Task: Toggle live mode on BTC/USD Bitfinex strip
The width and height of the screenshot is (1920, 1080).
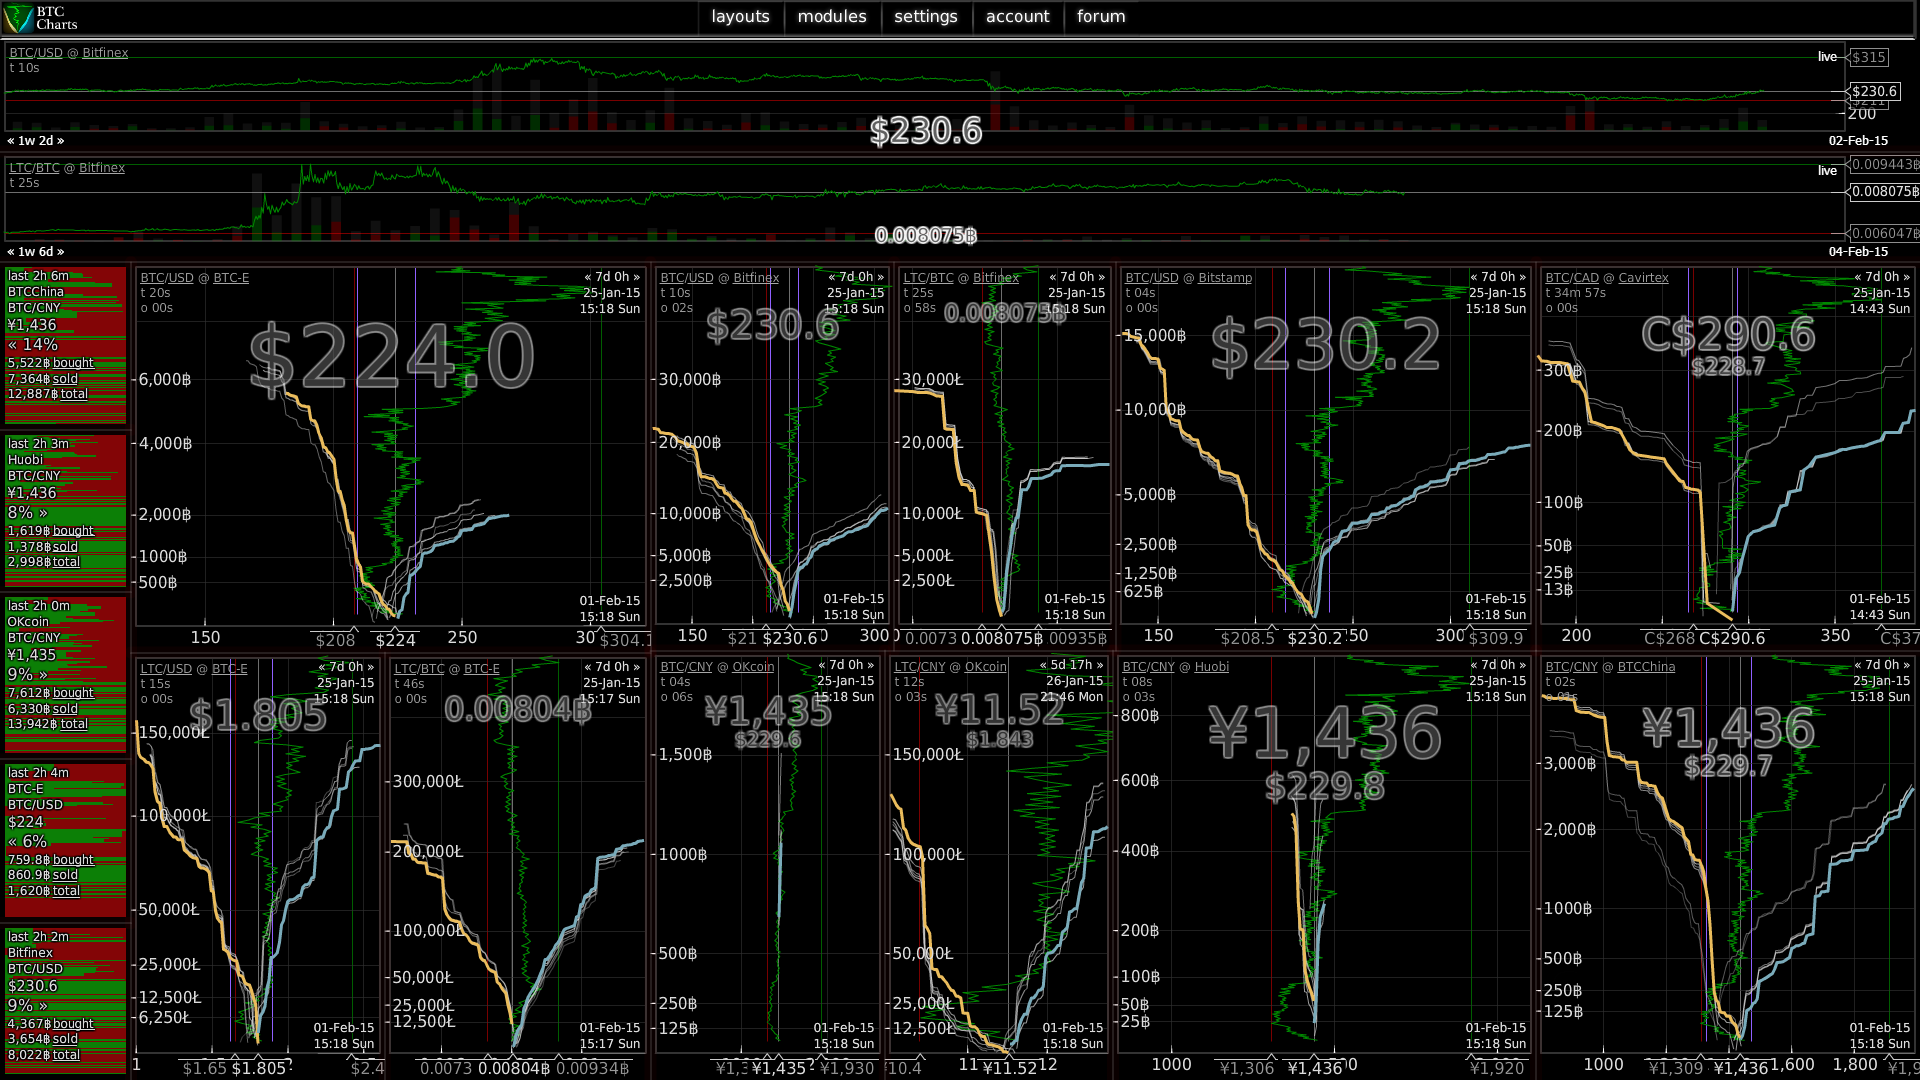Action: tap(1827, 57)
